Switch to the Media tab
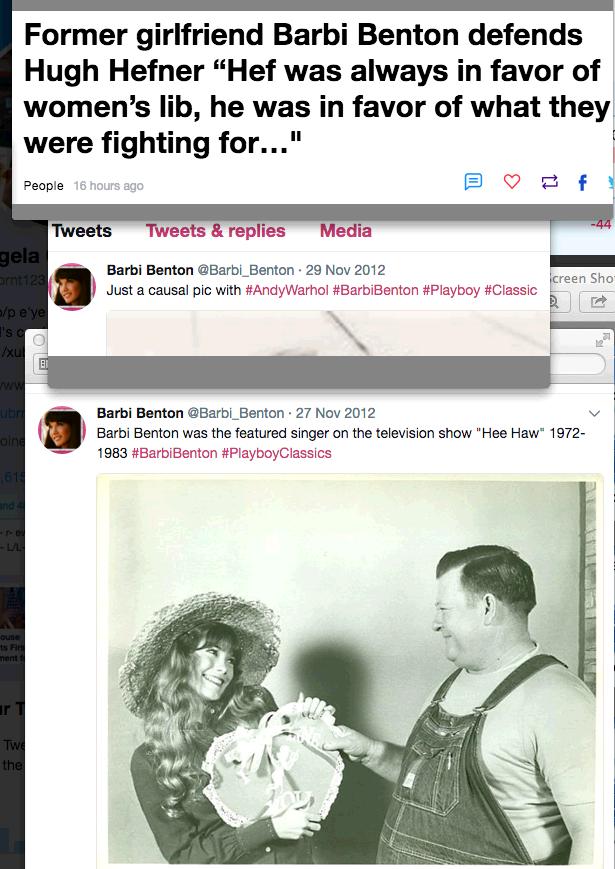The height and width of the screenshot is (869, 615). click(x=346, y=231)
